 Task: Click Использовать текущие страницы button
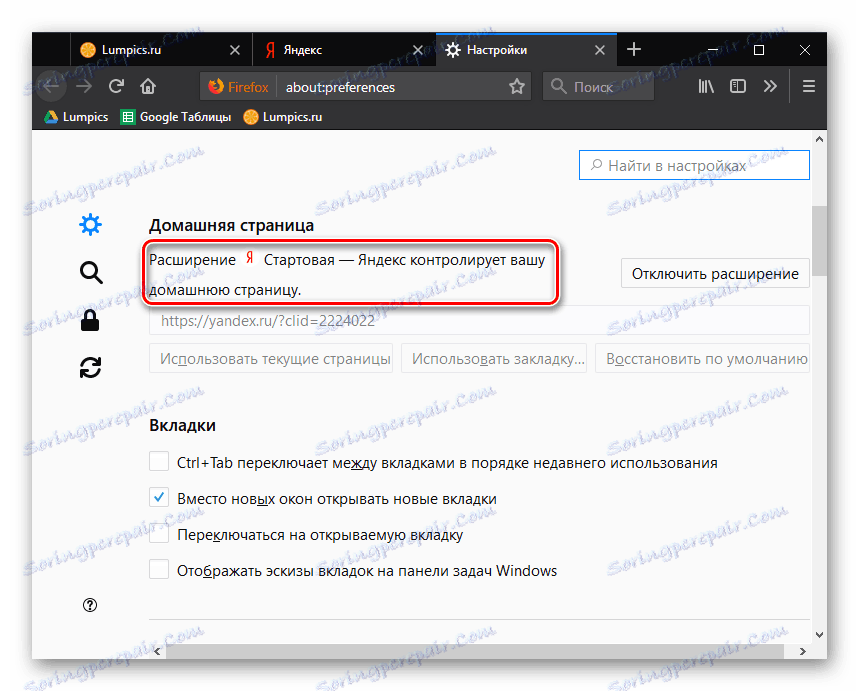(271, 358)
